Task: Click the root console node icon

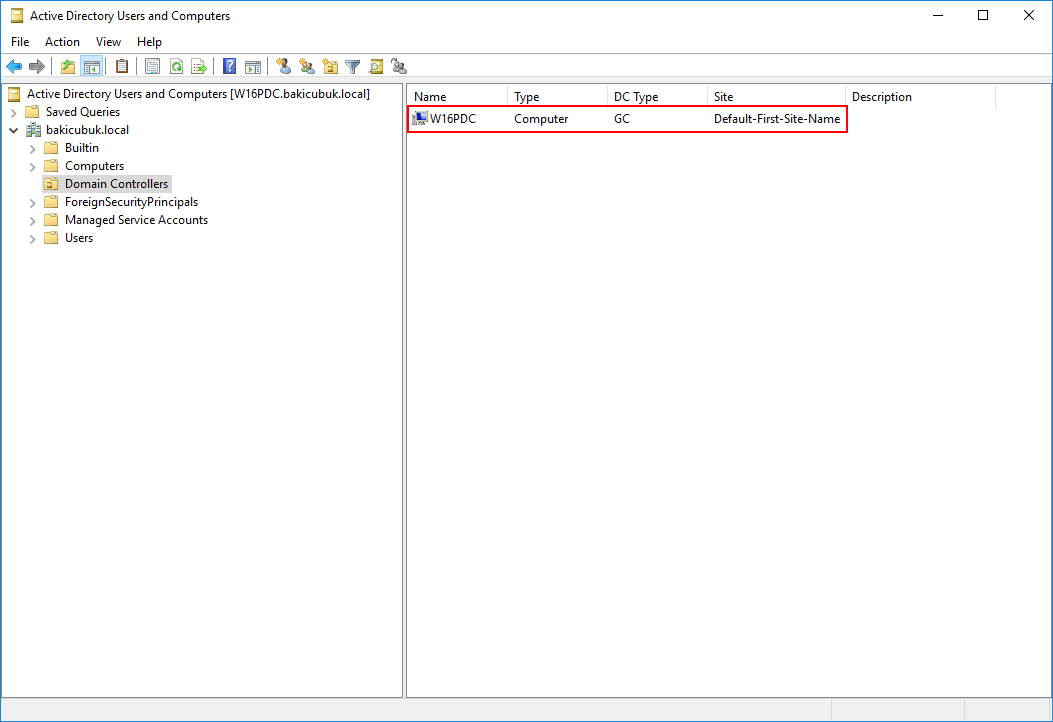Action: click(x=14, y=94)
